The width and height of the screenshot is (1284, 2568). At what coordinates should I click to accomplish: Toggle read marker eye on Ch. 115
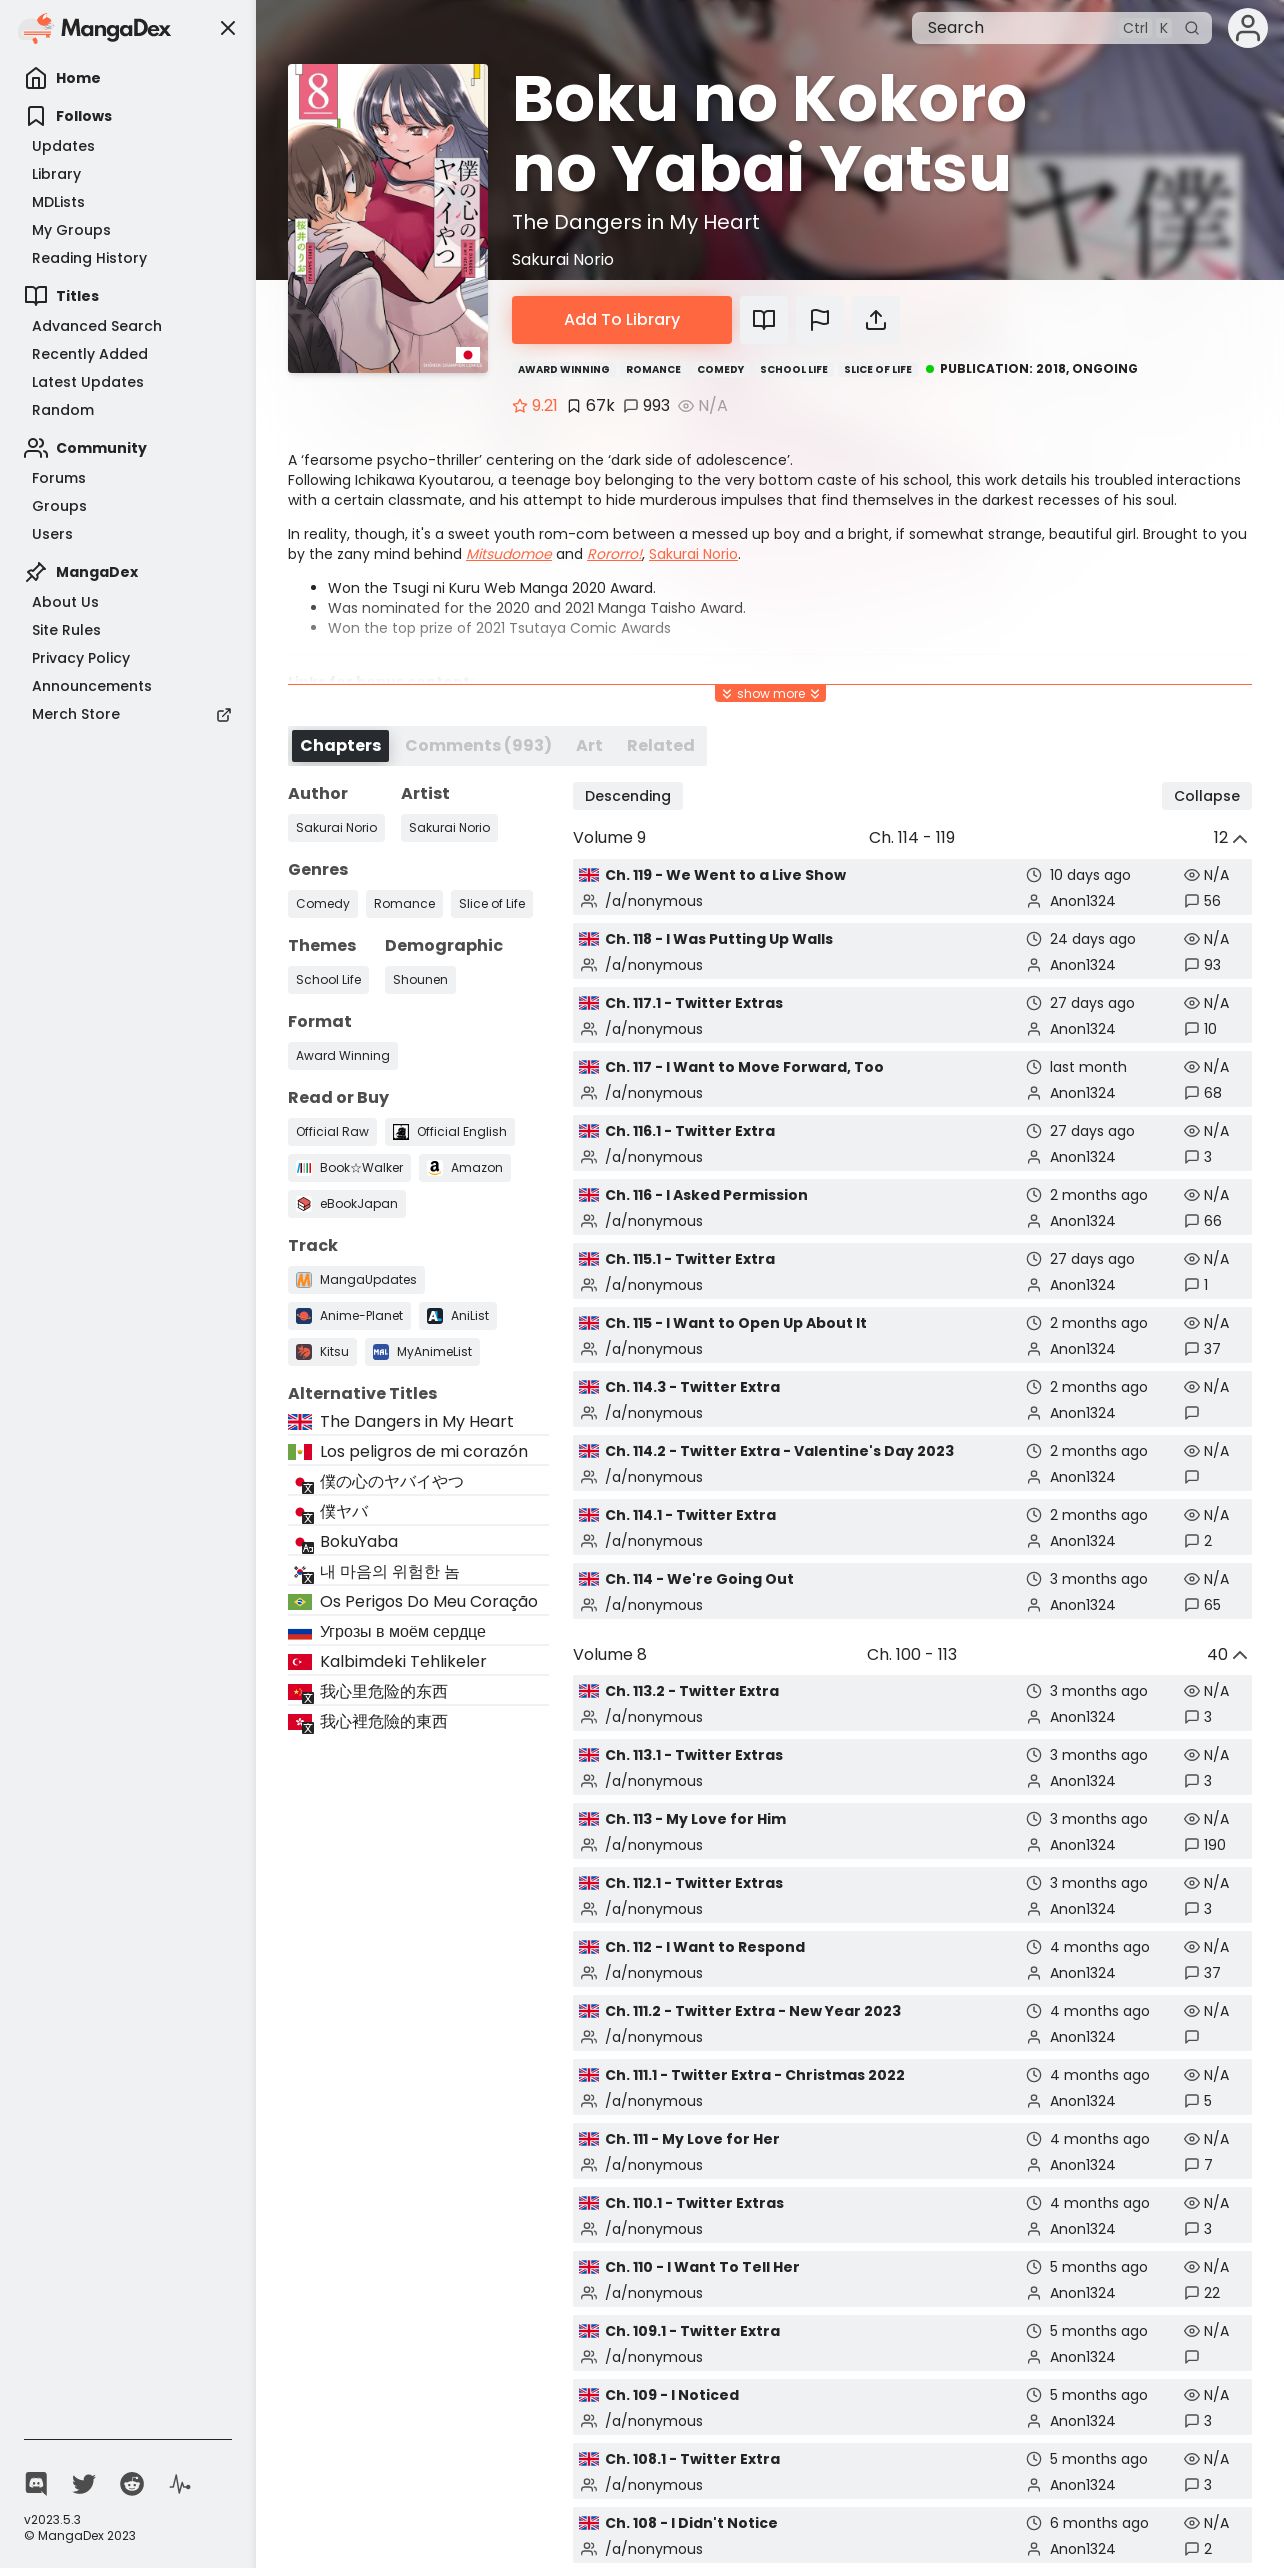(x=1191, y=1323)
